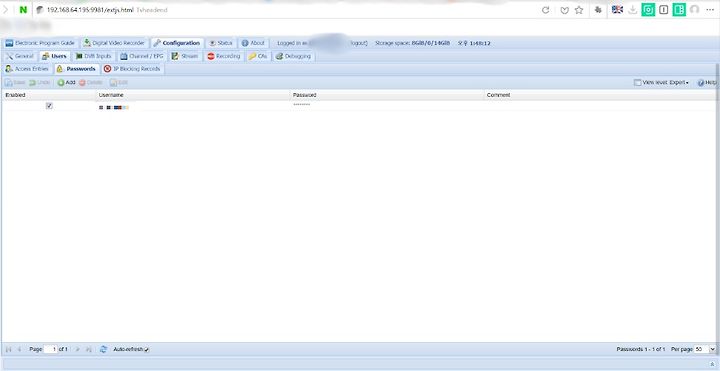
Task: Click the Storage space status text
Action: [412, 43]
